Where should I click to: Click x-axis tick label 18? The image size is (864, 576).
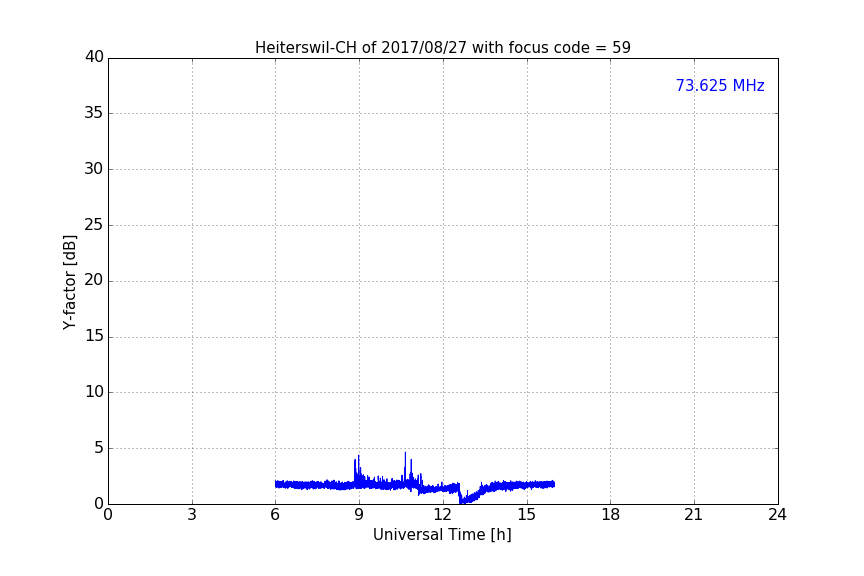[x=611, y=515]
